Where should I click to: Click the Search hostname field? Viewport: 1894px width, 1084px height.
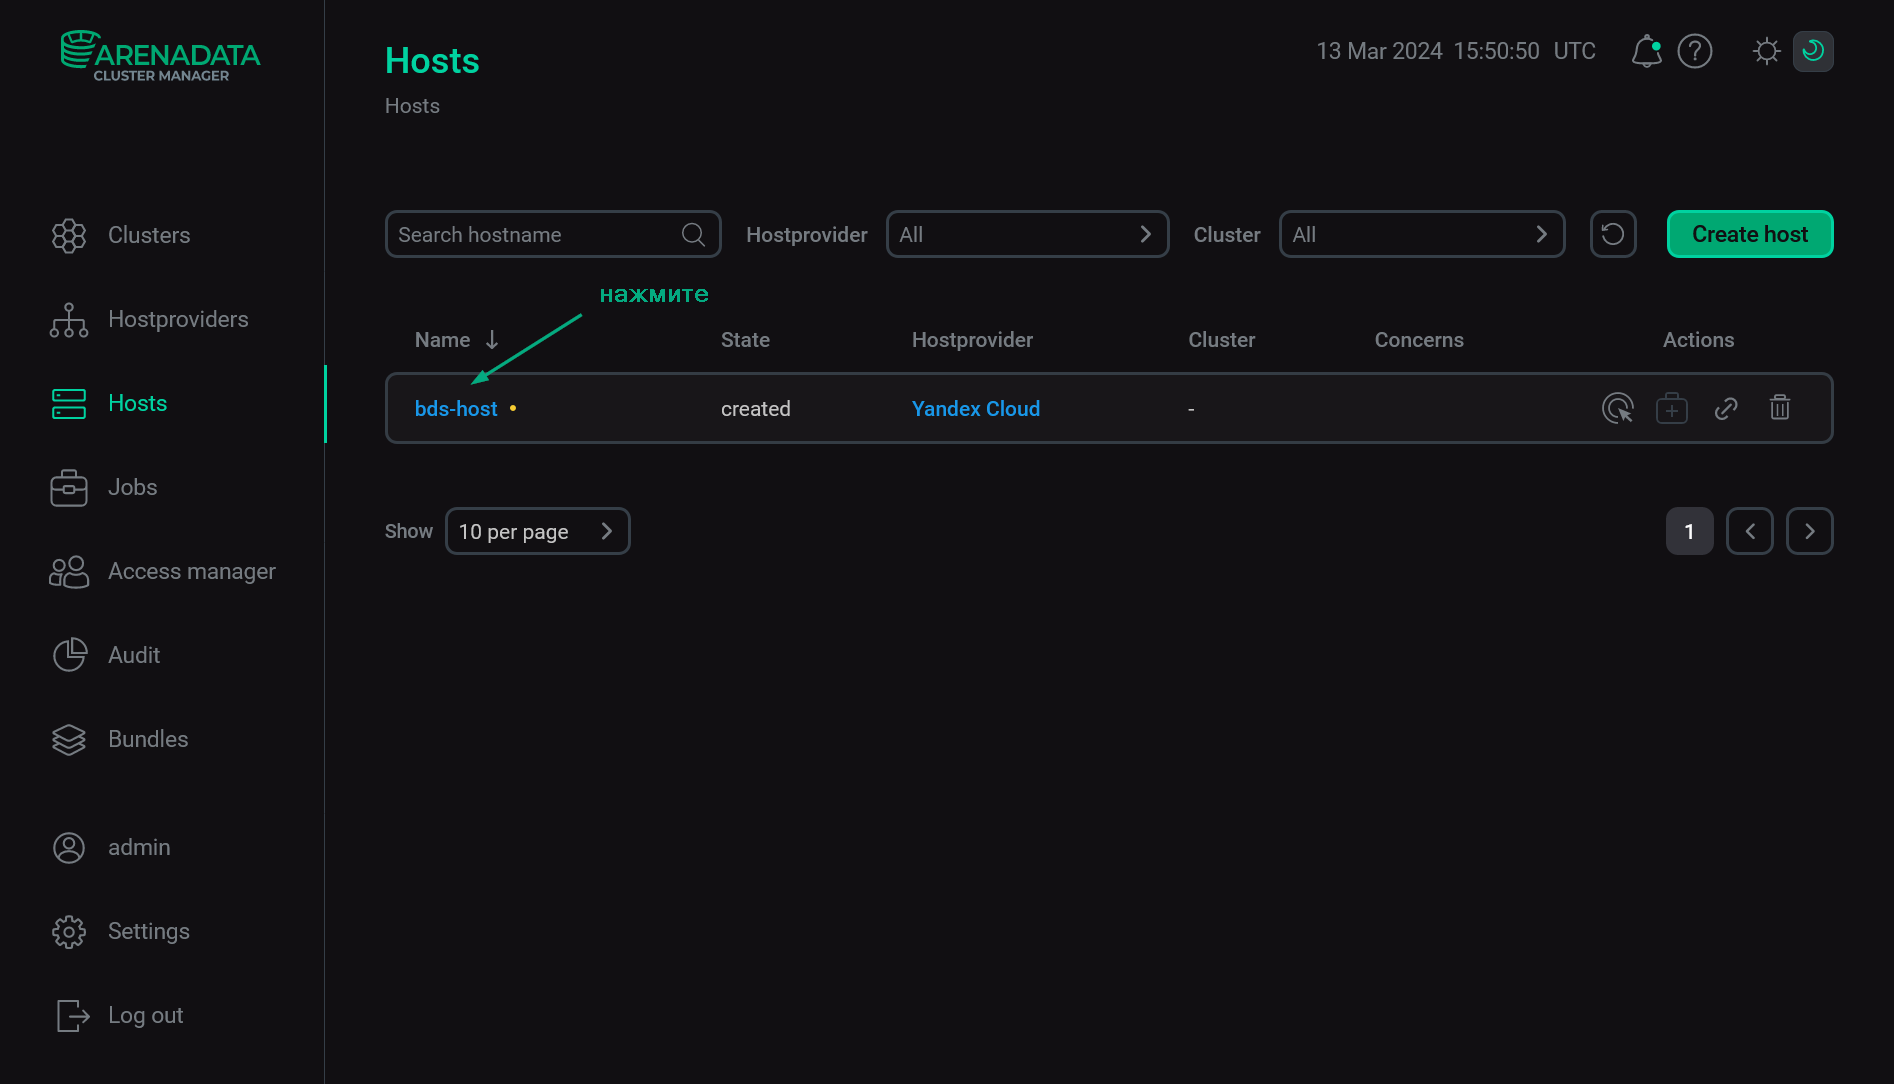point(553,234)
